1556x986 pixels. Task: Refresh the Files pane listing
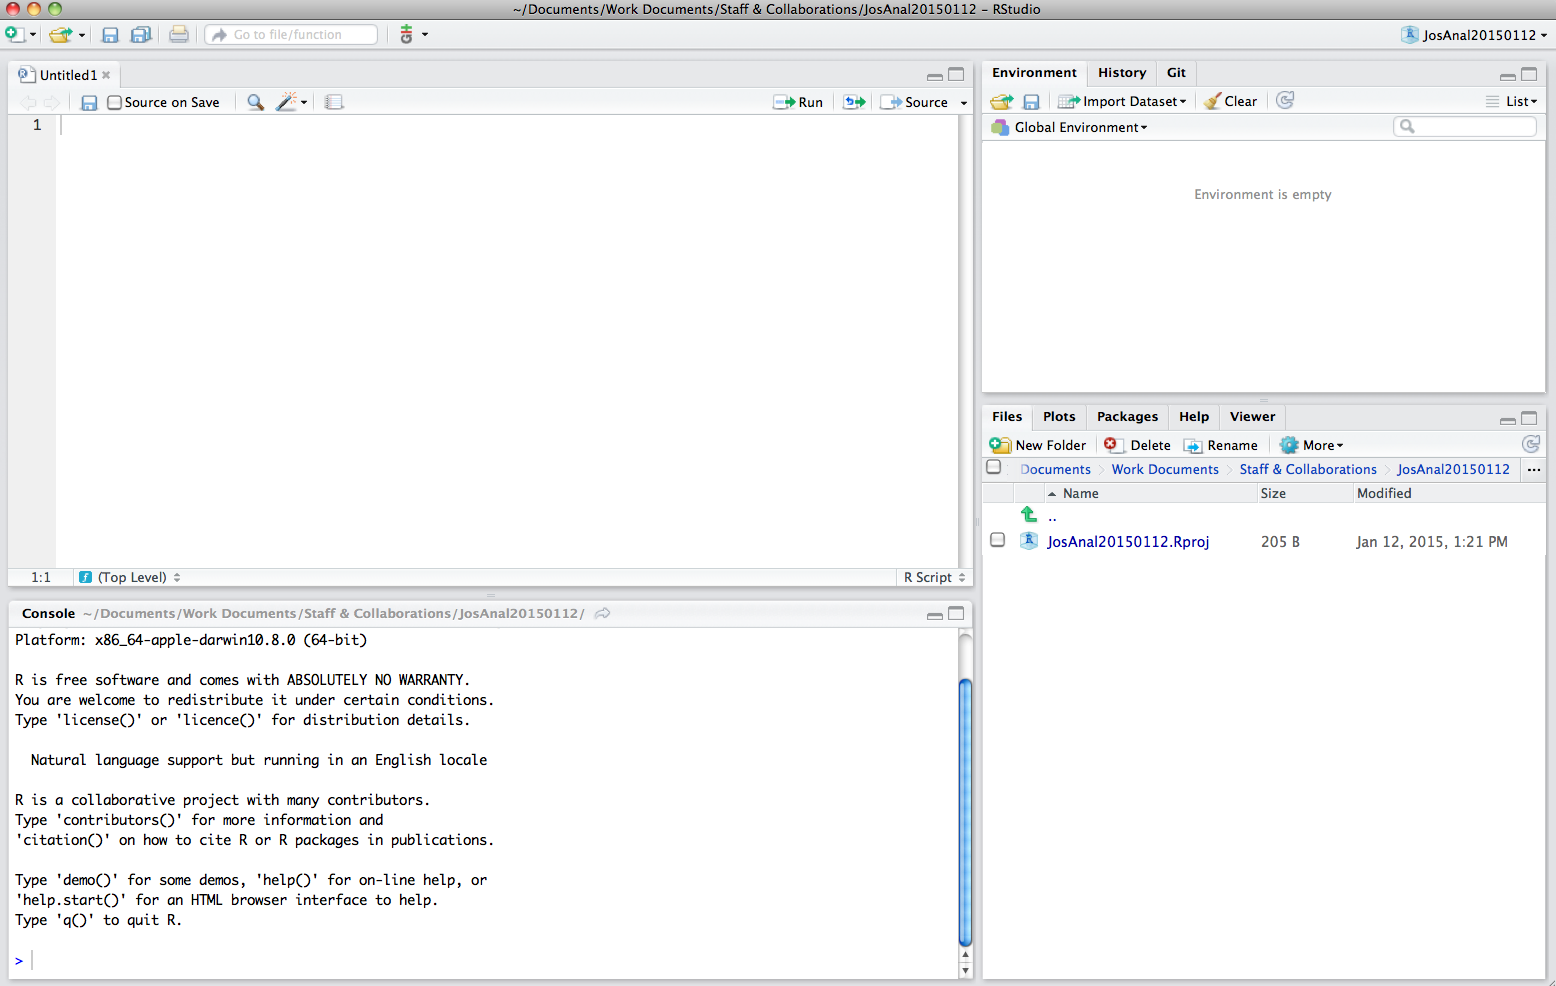[1530, 444]
